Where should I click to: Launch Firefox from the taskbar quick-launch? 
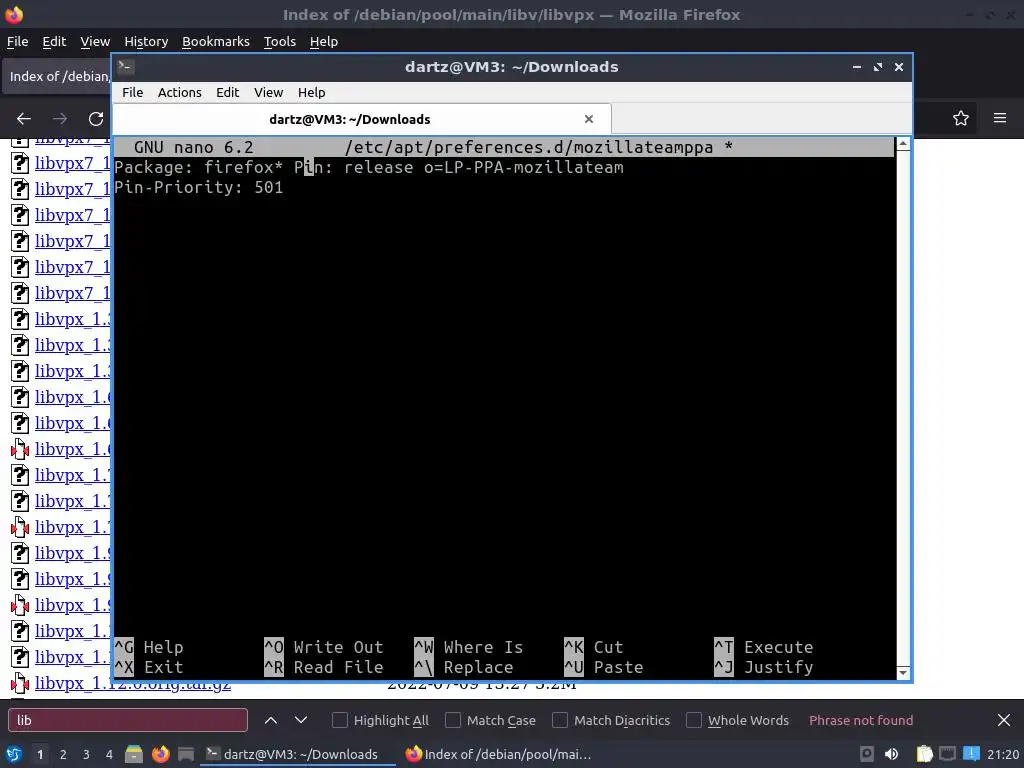160,754
